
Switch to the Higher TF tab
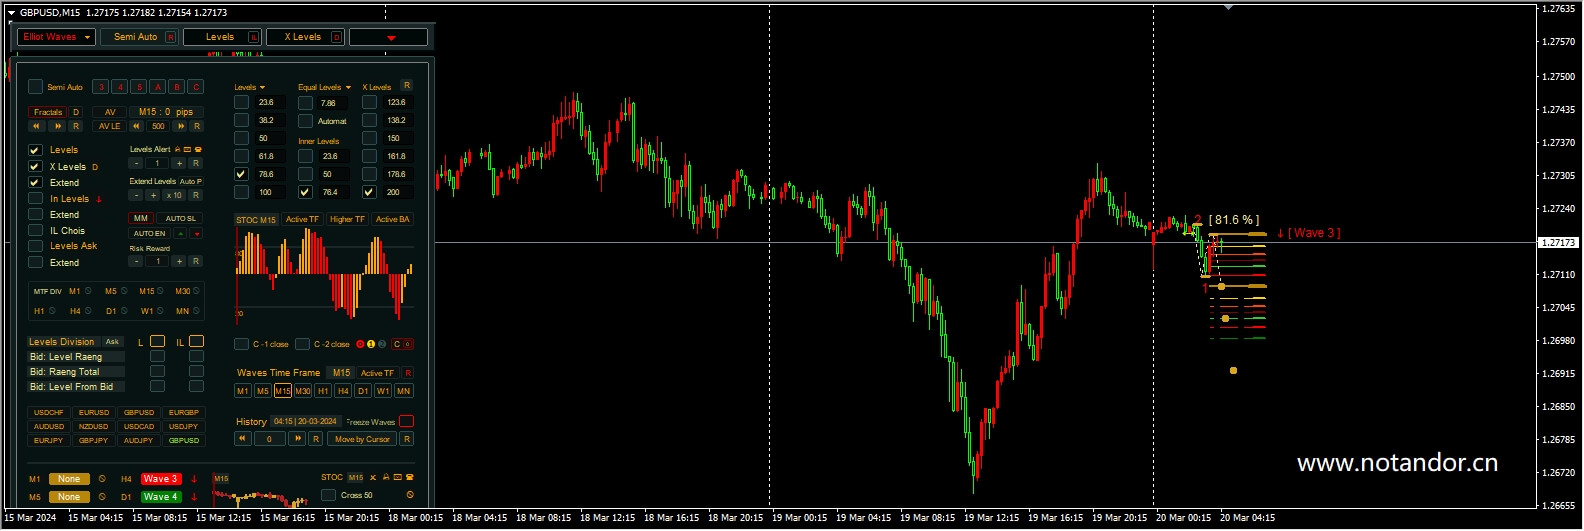point(347,219)
